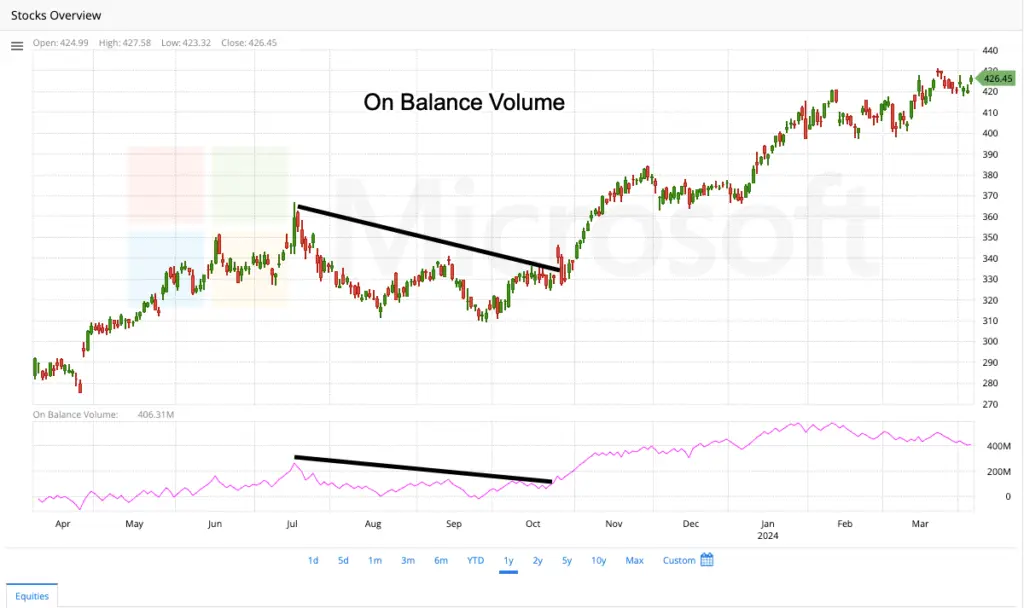Image resolution: width=1024 pixels, height=608 pixels.
Task: Click the Jul label on time axis
Action: pyautogui.click(x=292, y=524)
